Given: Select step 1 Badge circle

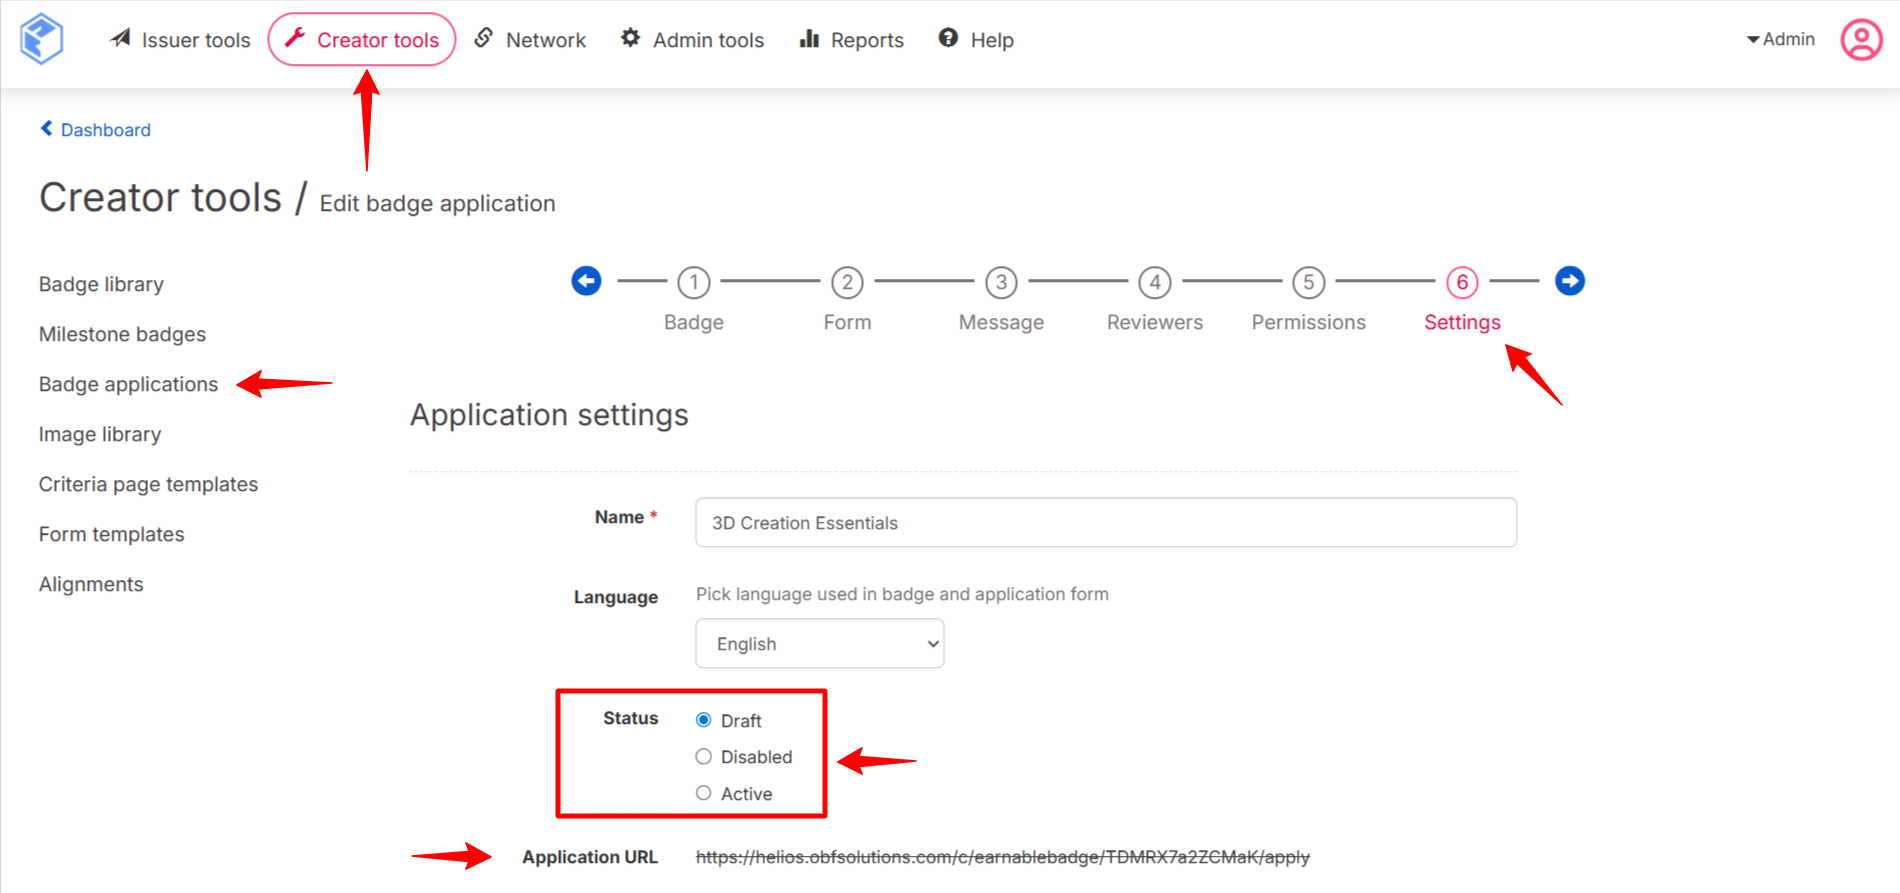Looking at the screenshot, I should [x=693, y=282].
